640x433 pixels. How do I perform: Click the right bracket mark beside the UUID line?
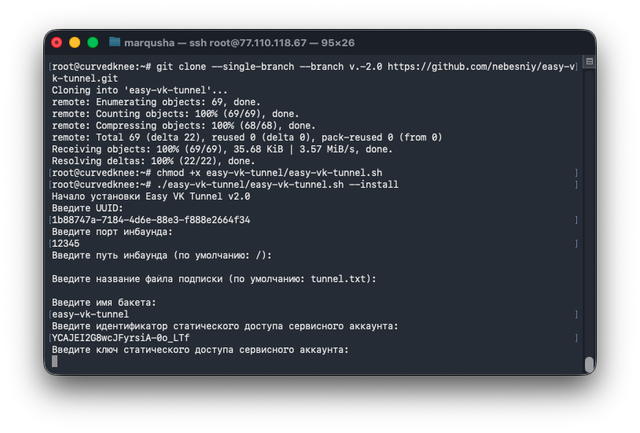tap(576, 220)
